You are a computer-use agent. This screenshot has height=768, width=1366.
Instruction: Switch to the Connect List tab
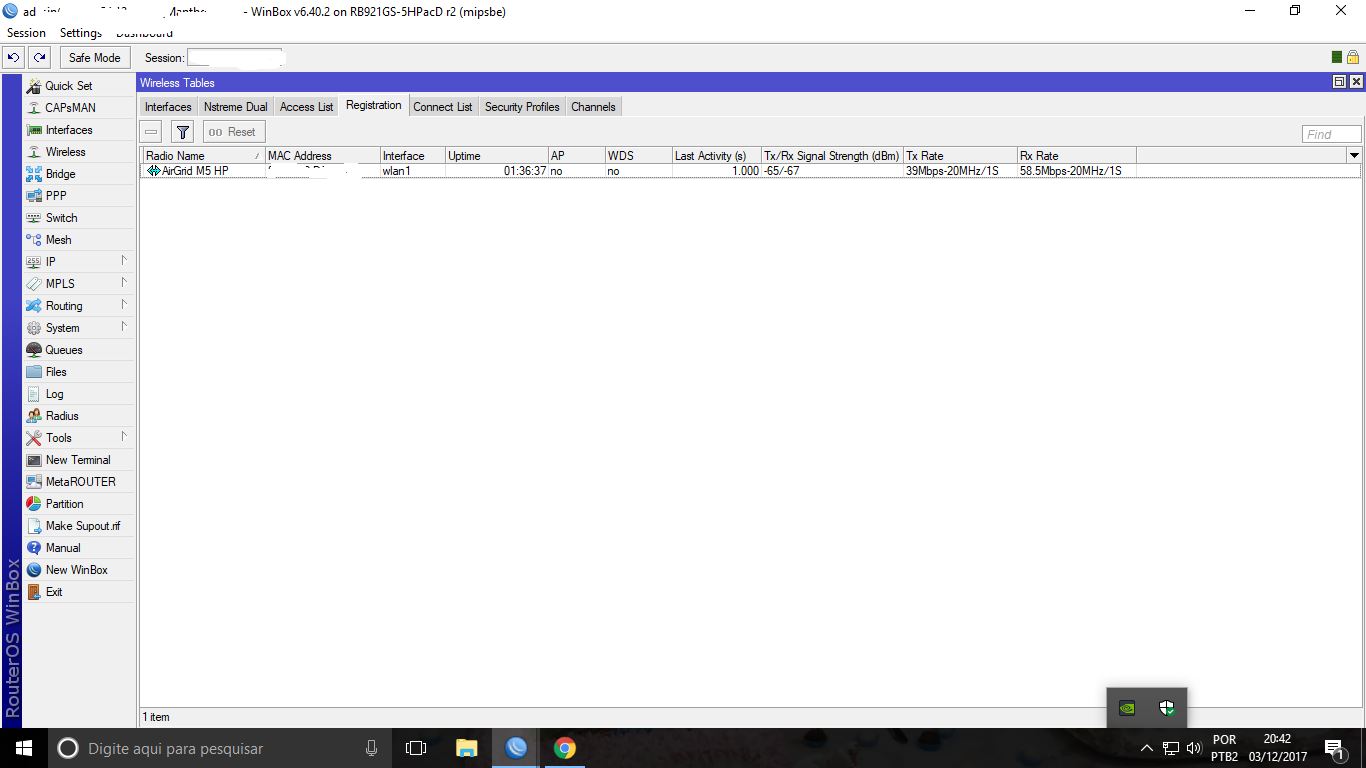(443, 107)
